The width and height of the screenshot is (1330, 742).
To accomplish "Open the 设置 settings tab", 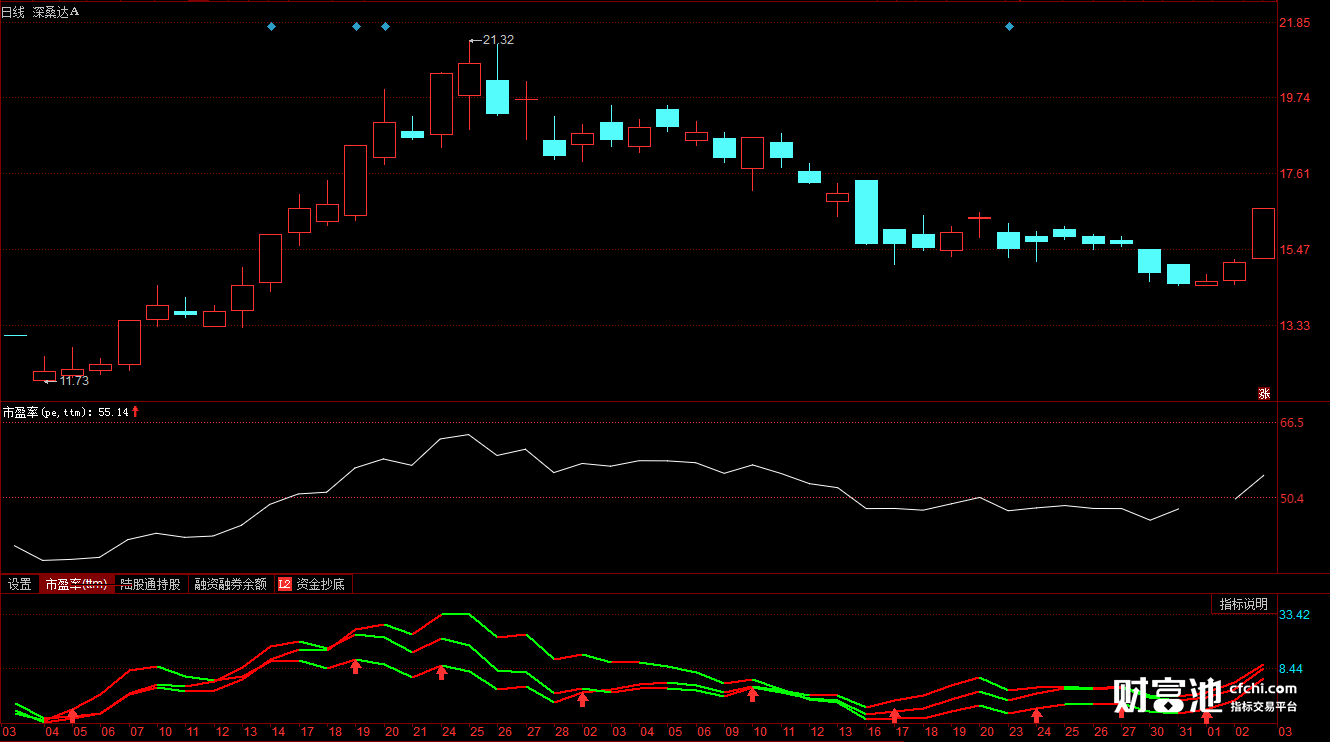I will [20, 584].
